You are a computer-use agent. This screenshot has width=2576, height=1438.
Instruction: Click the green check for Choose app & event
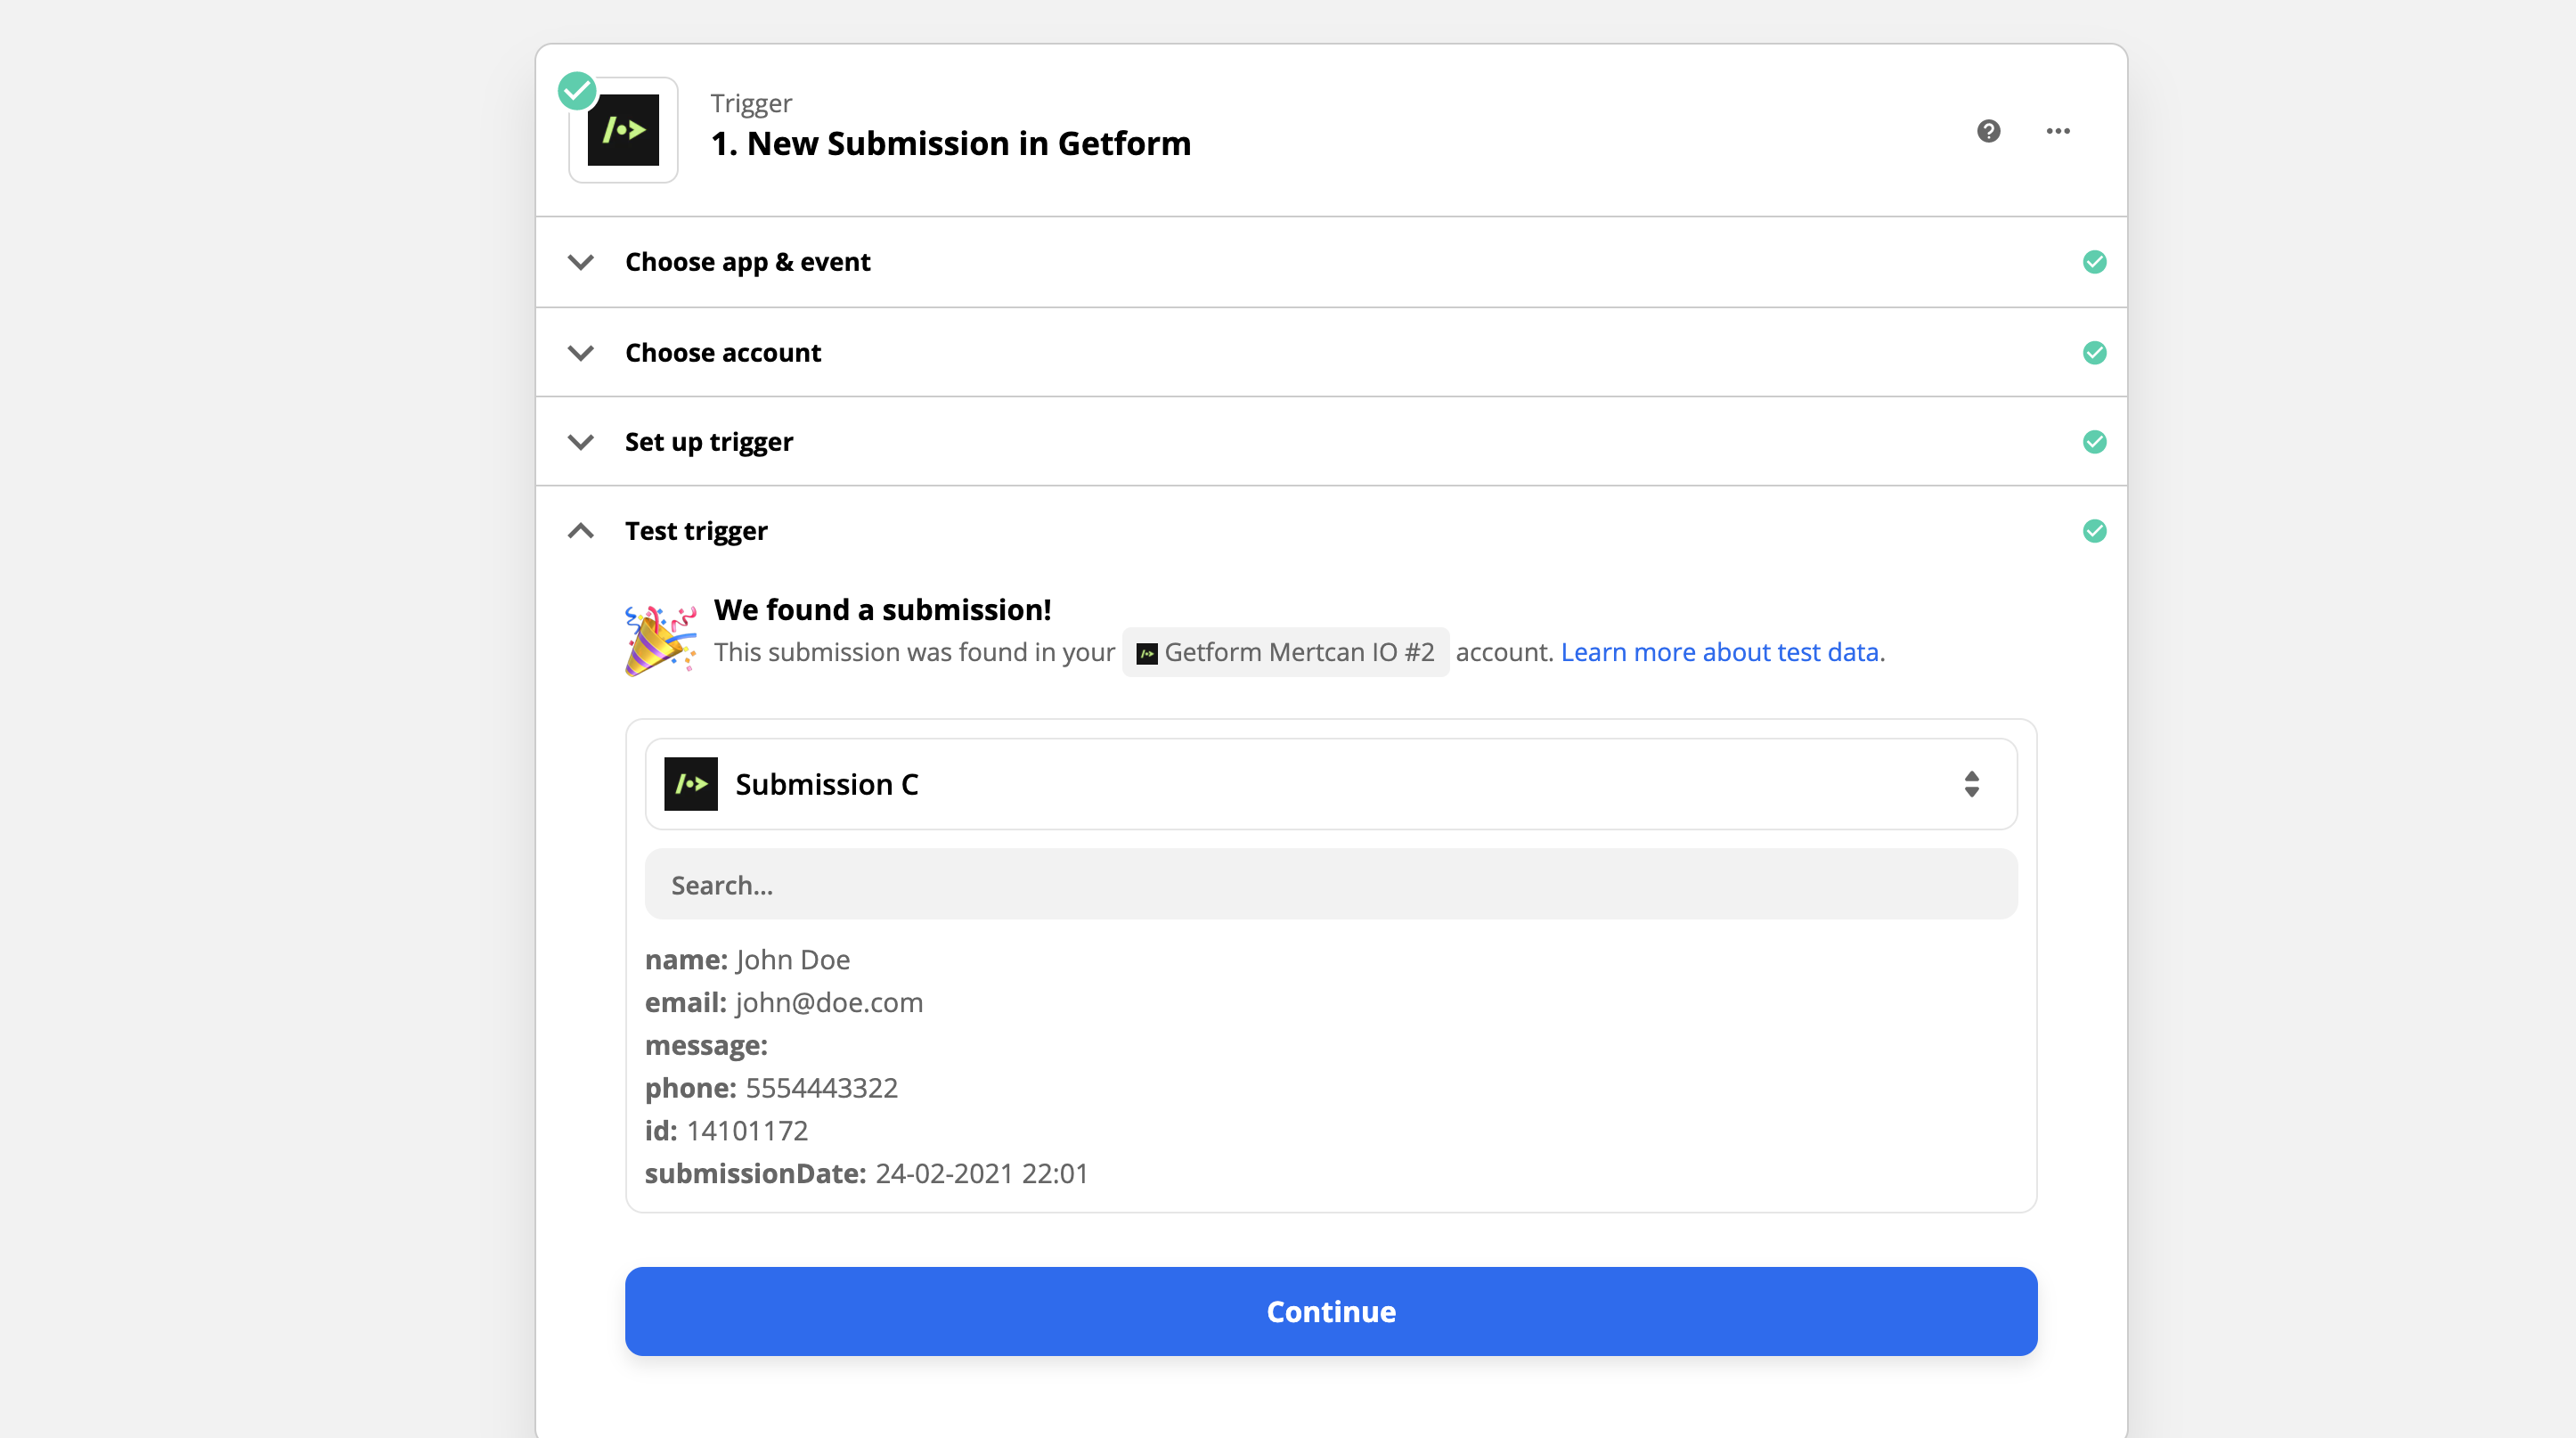2094,262
